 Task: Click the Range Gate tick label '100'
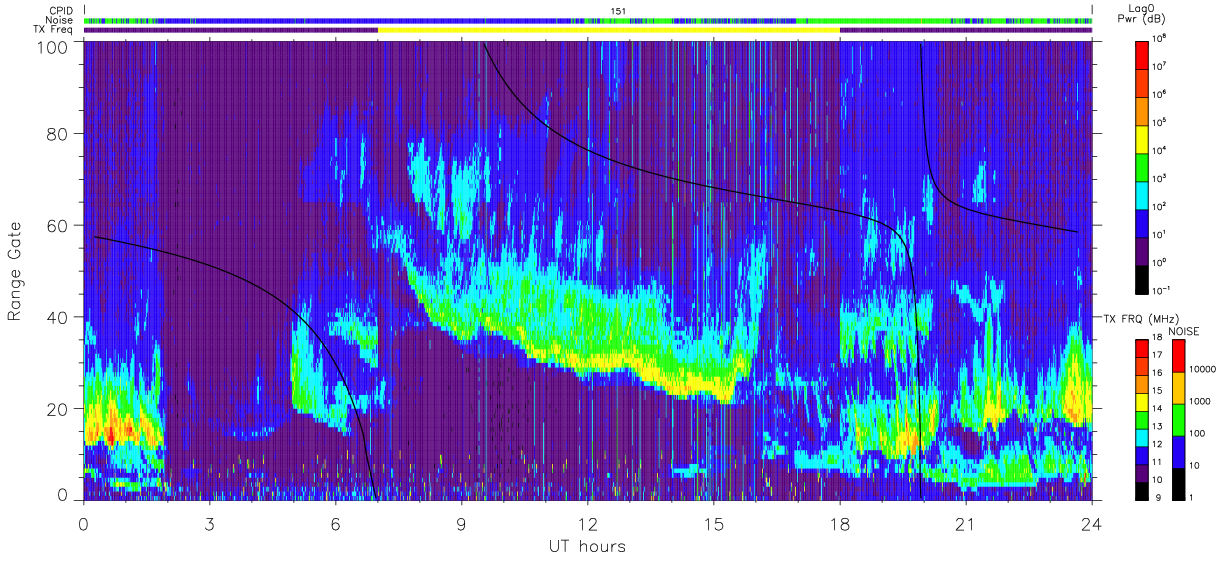[x=52, y=46]
